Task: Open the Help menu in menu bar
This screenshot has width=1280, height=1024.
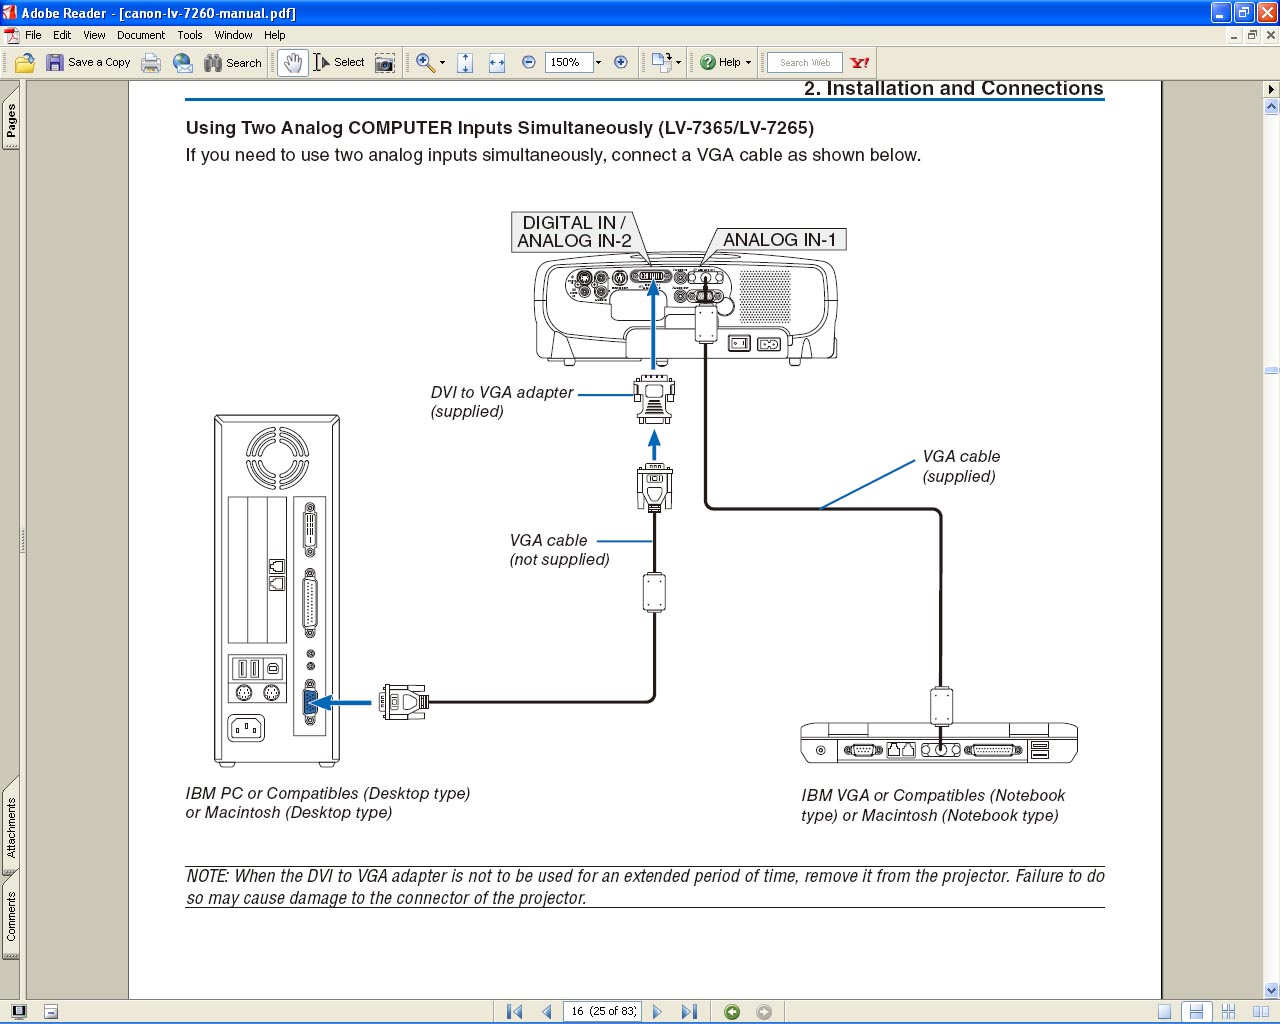Action: point(275,35)
